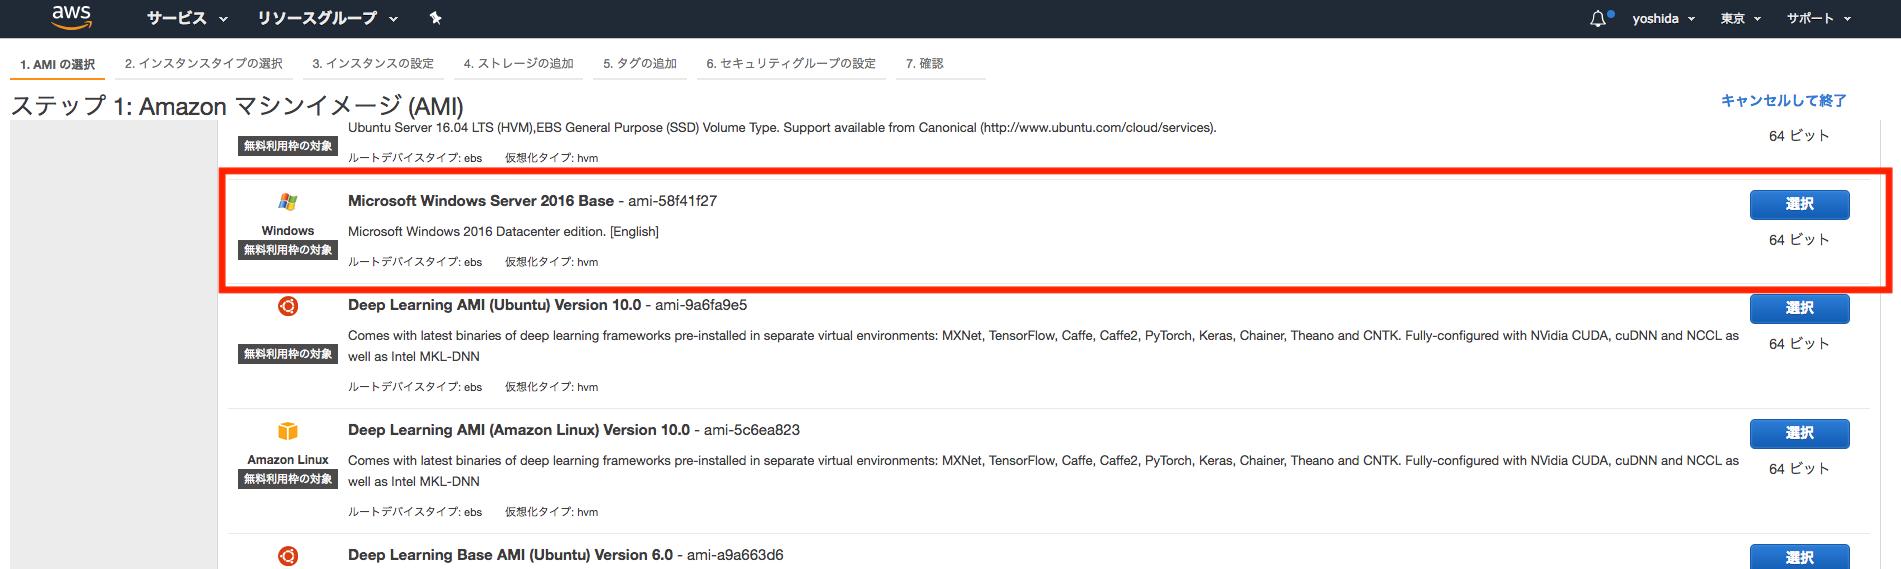This screenshot has width=1901, height=569.
Task: Click Ubuntu icon for Deep Learning Base AMI
Action: [288, 556]
